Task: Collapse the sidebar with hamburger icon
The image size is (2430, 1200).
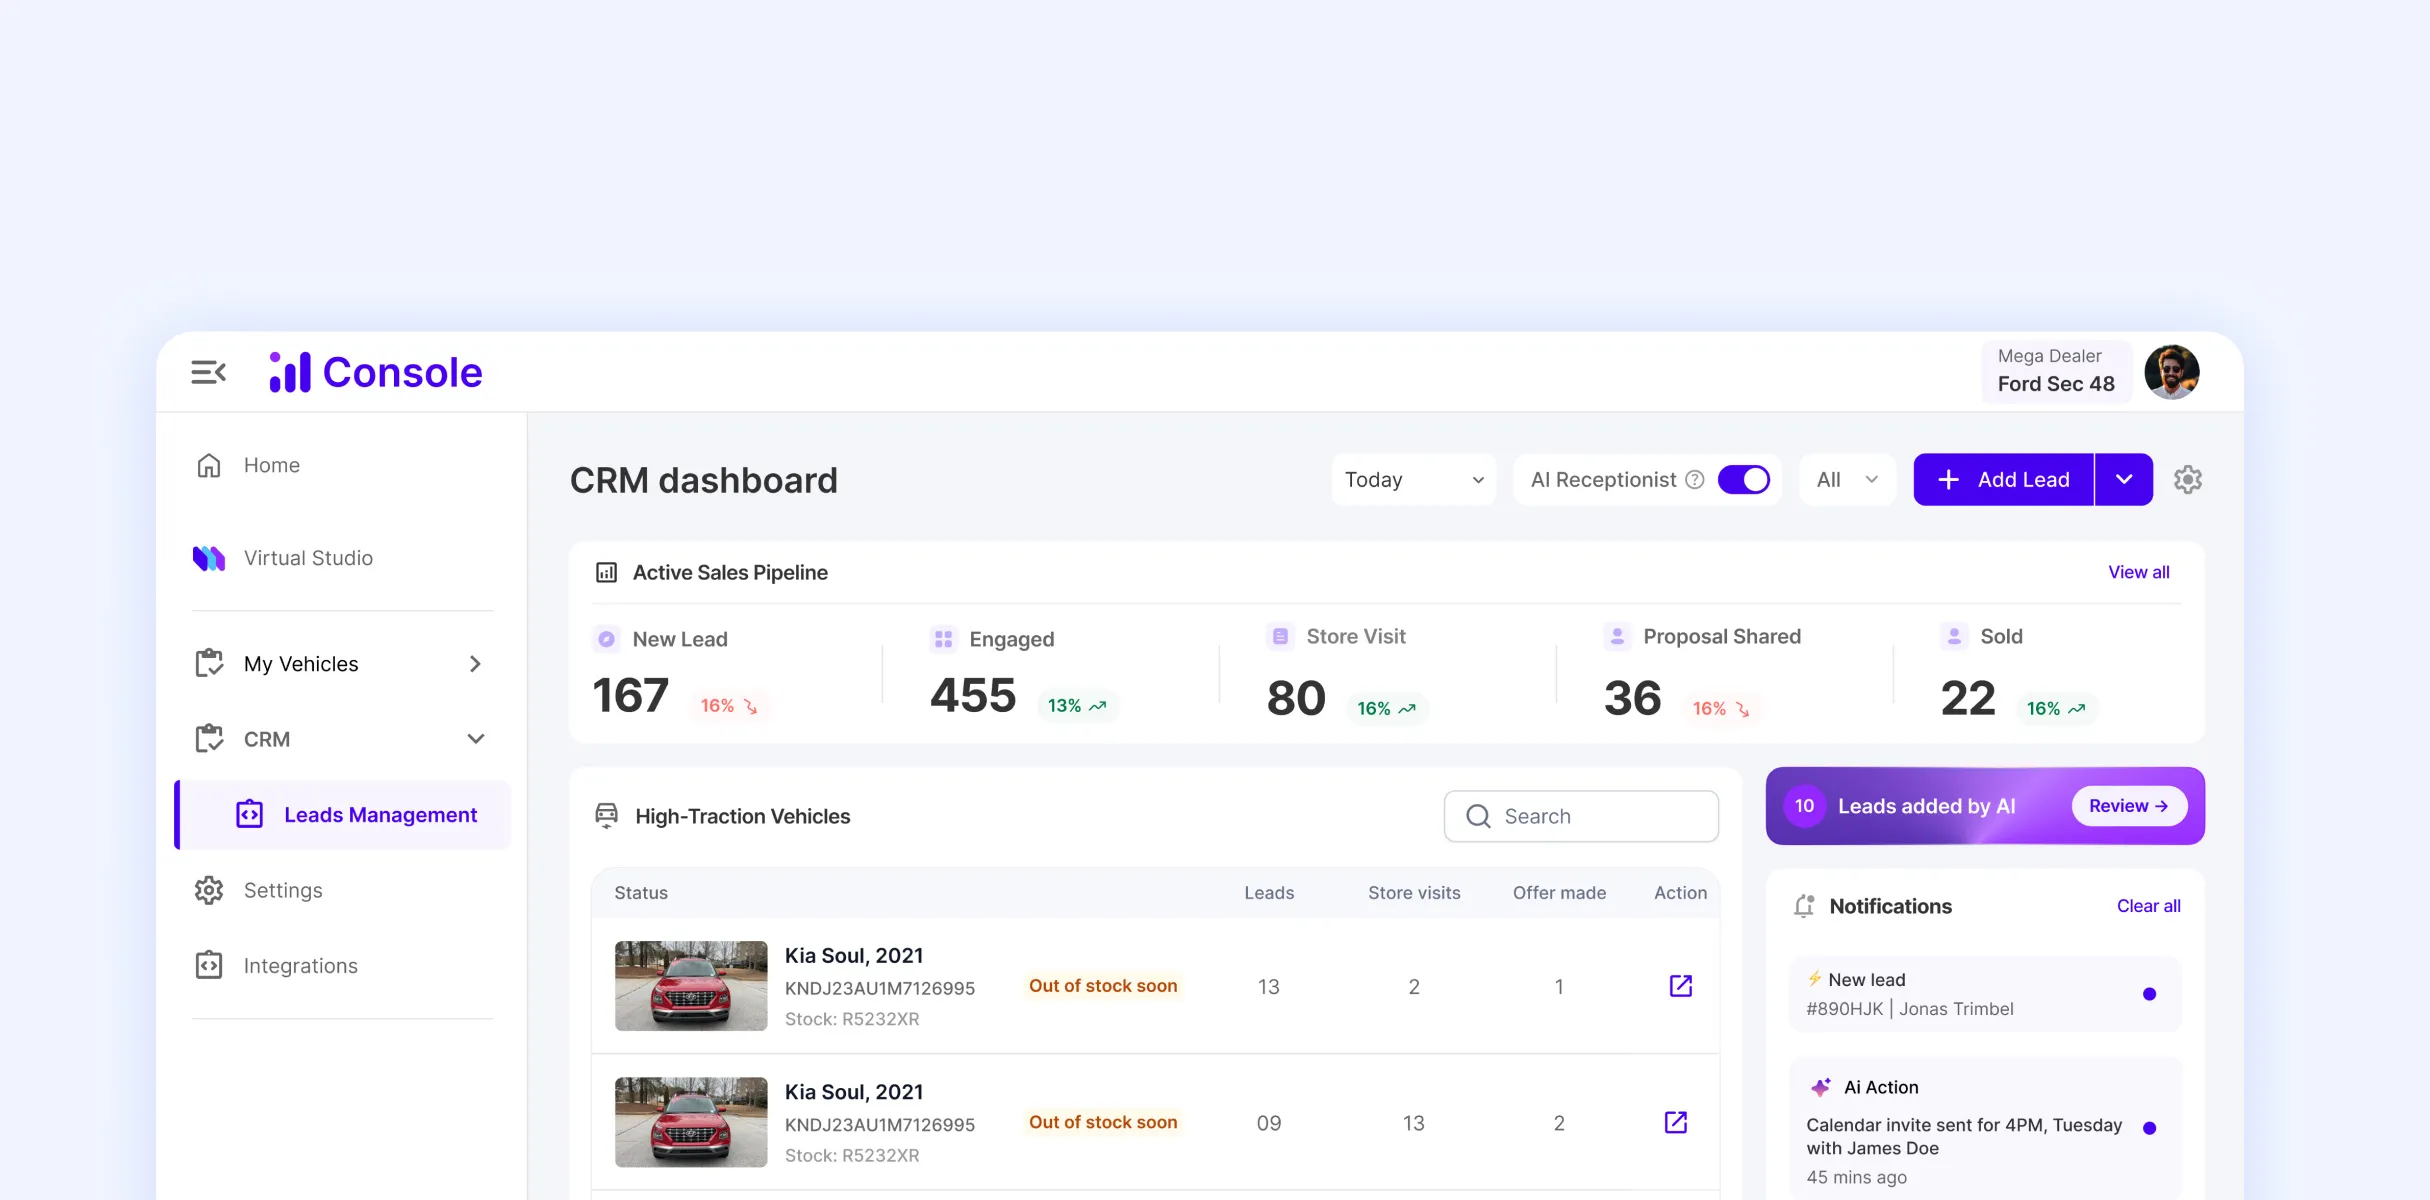Action: (x=208, y=373)
